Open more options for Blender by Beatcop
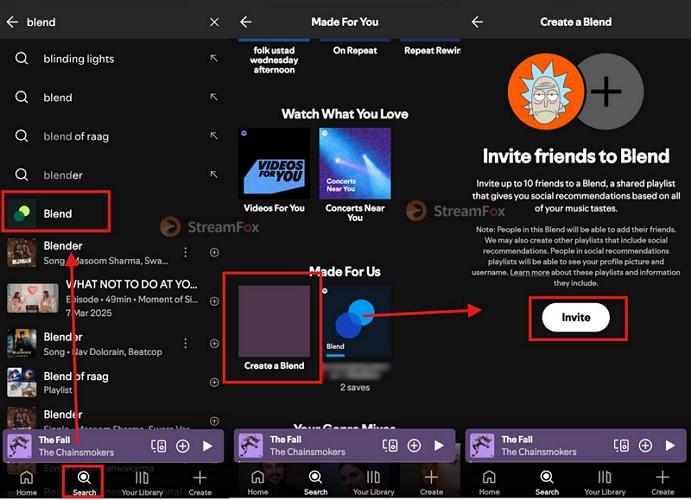This screenshot has height=500, width=691. (x=186, y=343)
